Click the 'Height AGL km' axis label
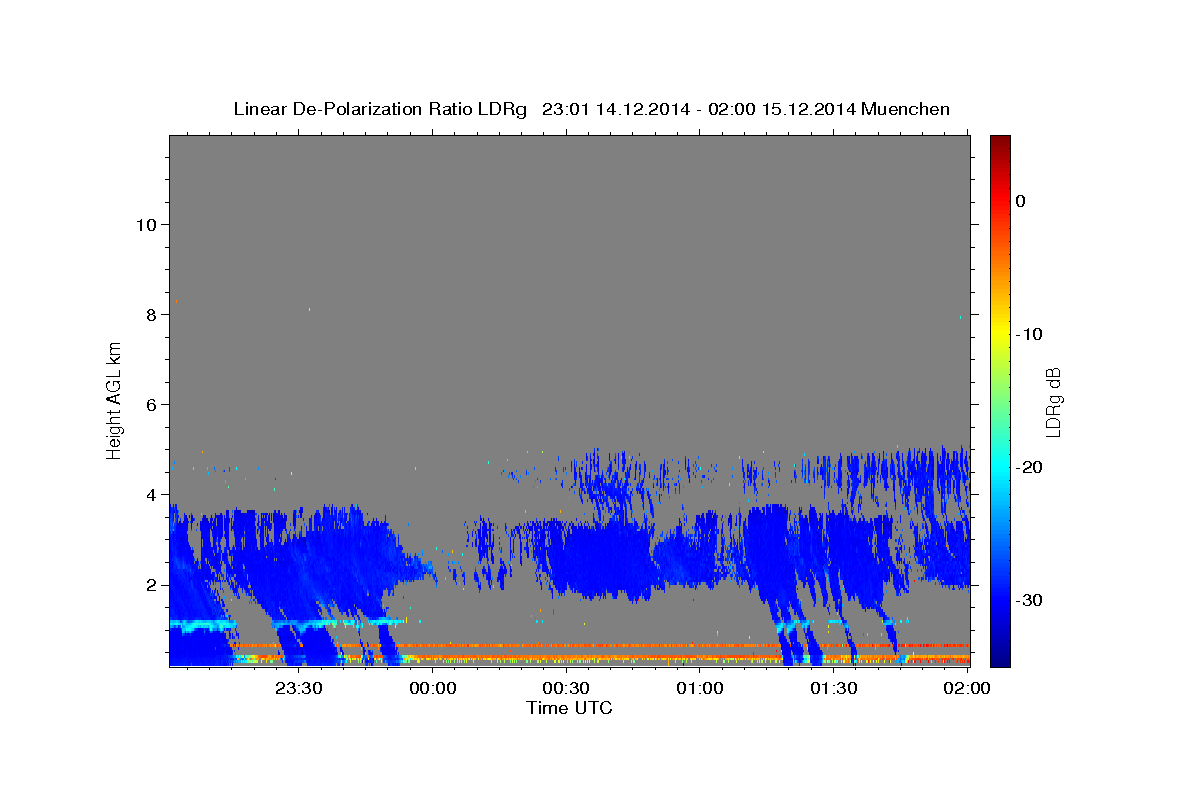Image resolution: width=1200 pixels, height=800 pixels. (x=115, y=400)
